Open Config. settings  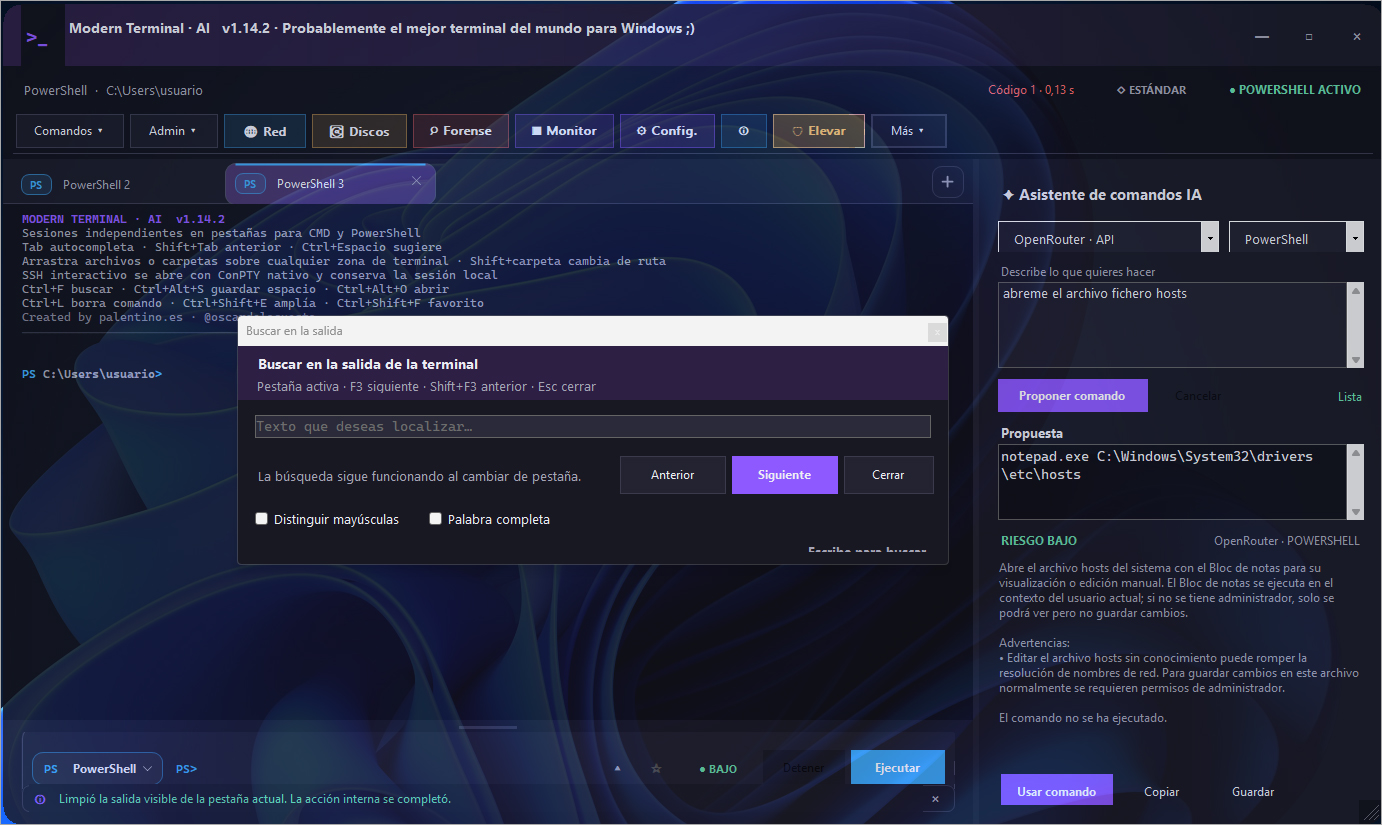point(667,131)
